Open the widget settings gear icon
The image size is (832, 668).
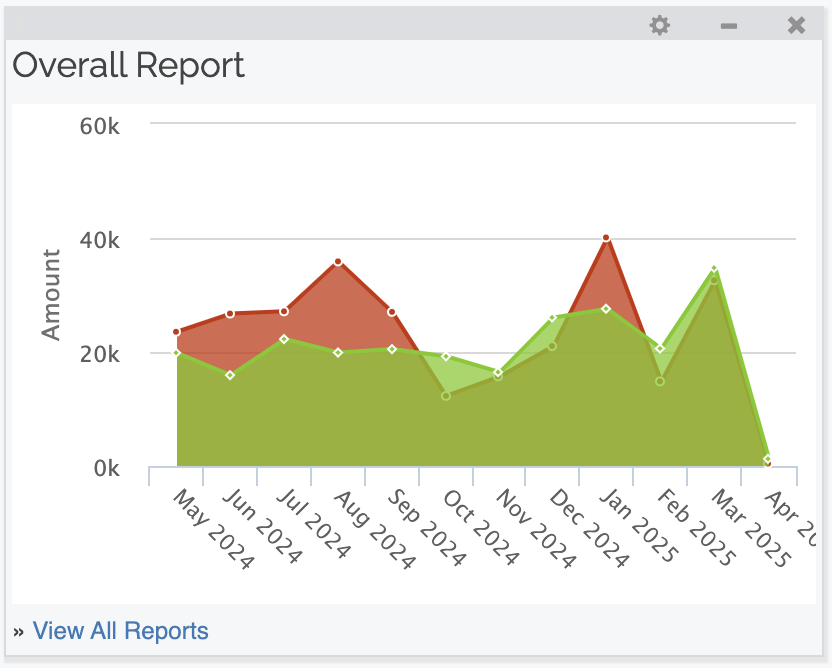click(x=659, y=25)
